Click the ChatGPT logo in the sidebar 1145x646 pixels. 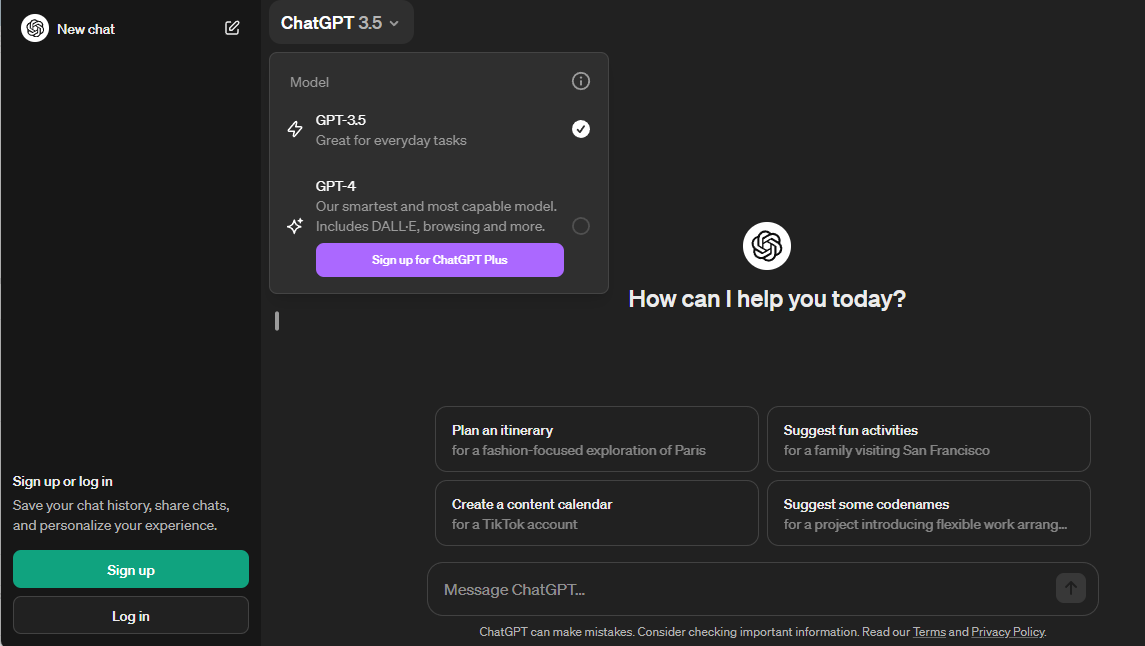tap(34, 28)
